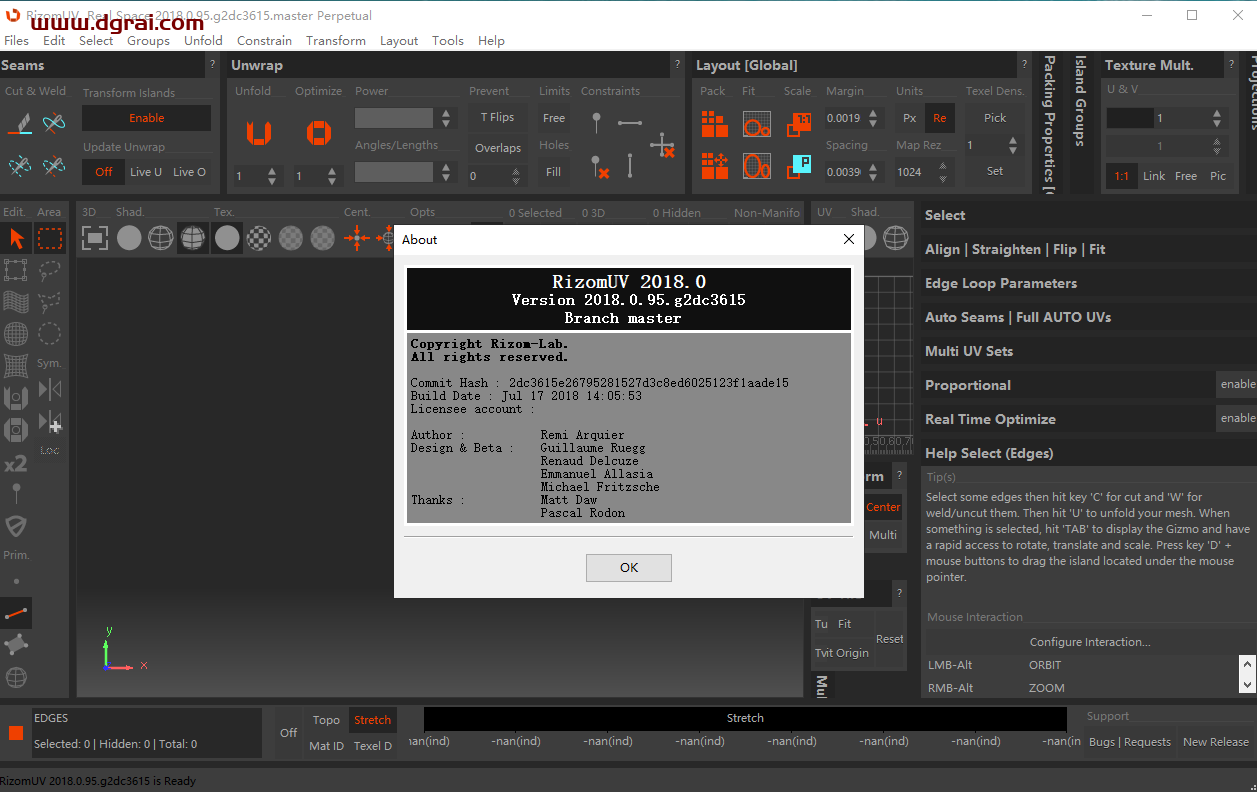The image size is (1257, 792).
Task: Click the Unfold iterations stepper
Action: coord(272,176)
